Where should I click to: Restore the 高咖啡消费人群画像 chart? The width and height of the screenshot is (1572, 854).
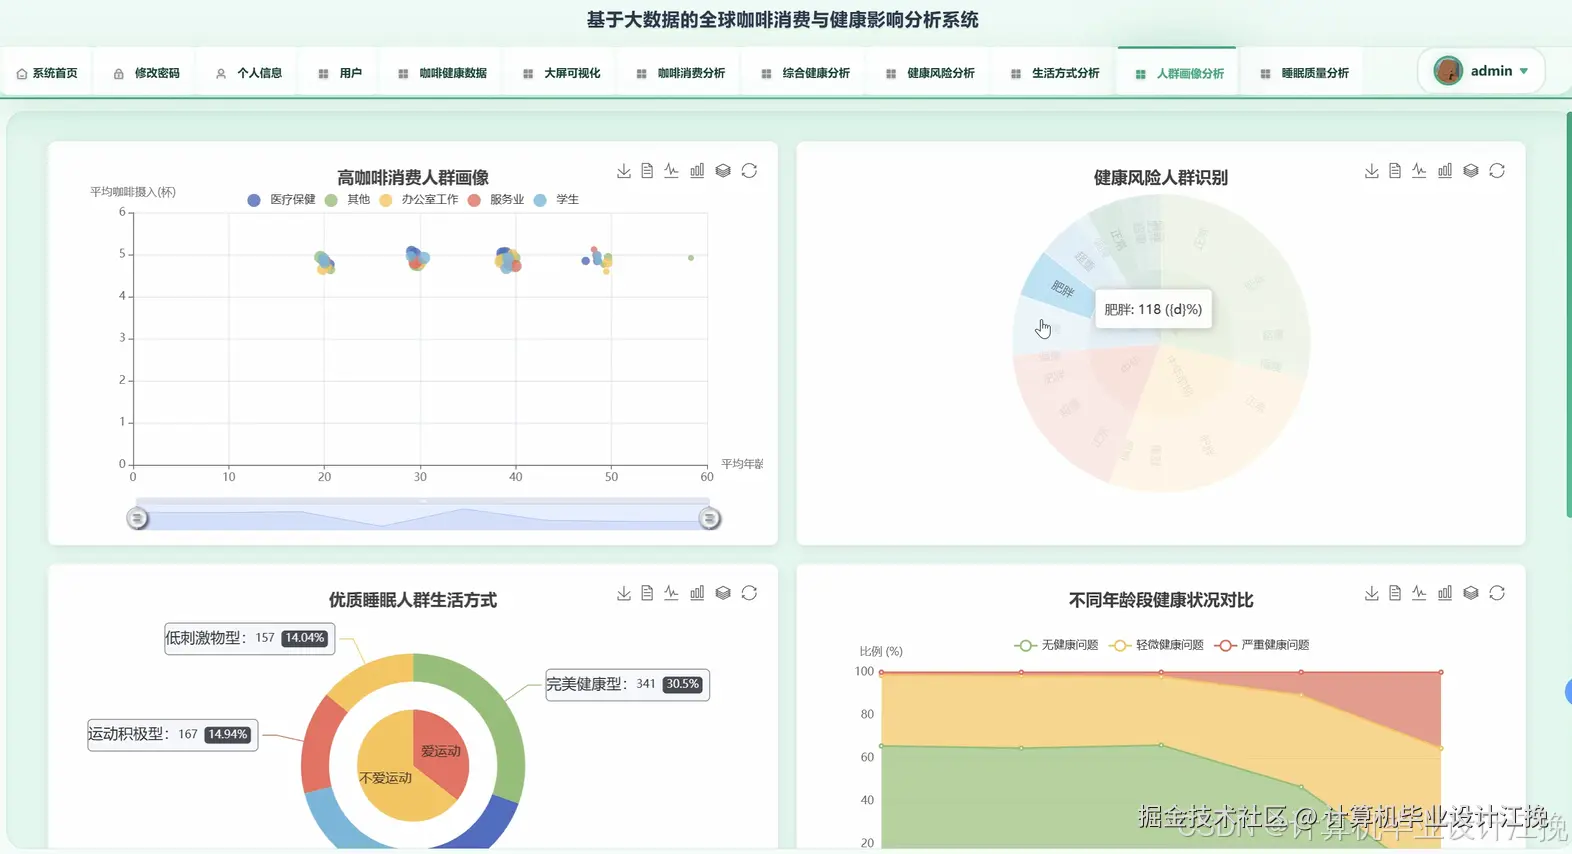pos(749,171)
